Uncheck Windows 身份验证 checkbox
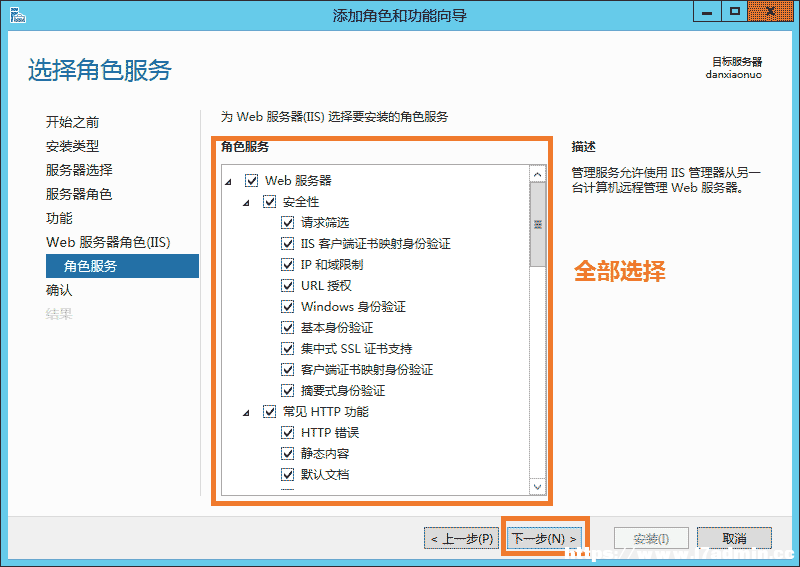Screen dimensions: 800x567 coord(287,306)
